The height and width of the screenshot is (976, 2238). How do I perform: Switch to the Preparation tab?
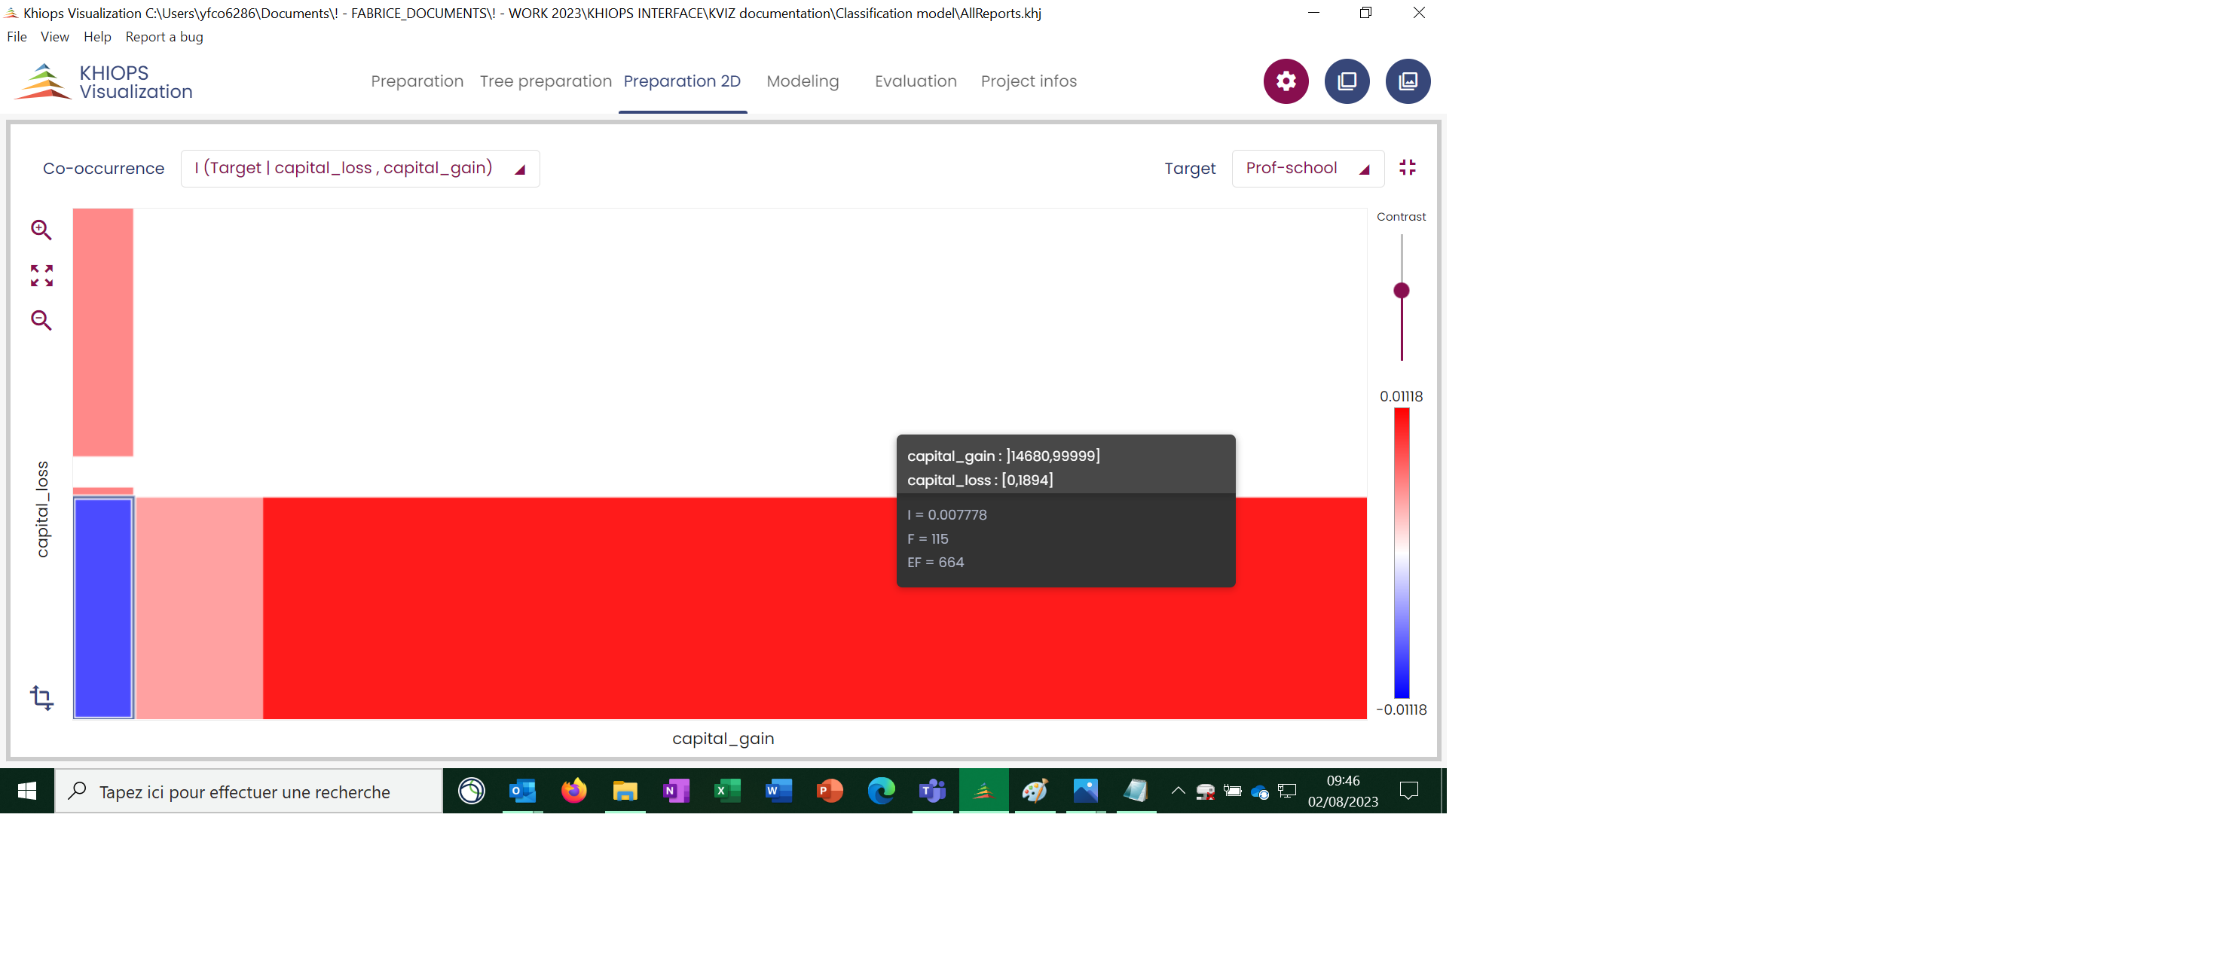click(417, 81)
